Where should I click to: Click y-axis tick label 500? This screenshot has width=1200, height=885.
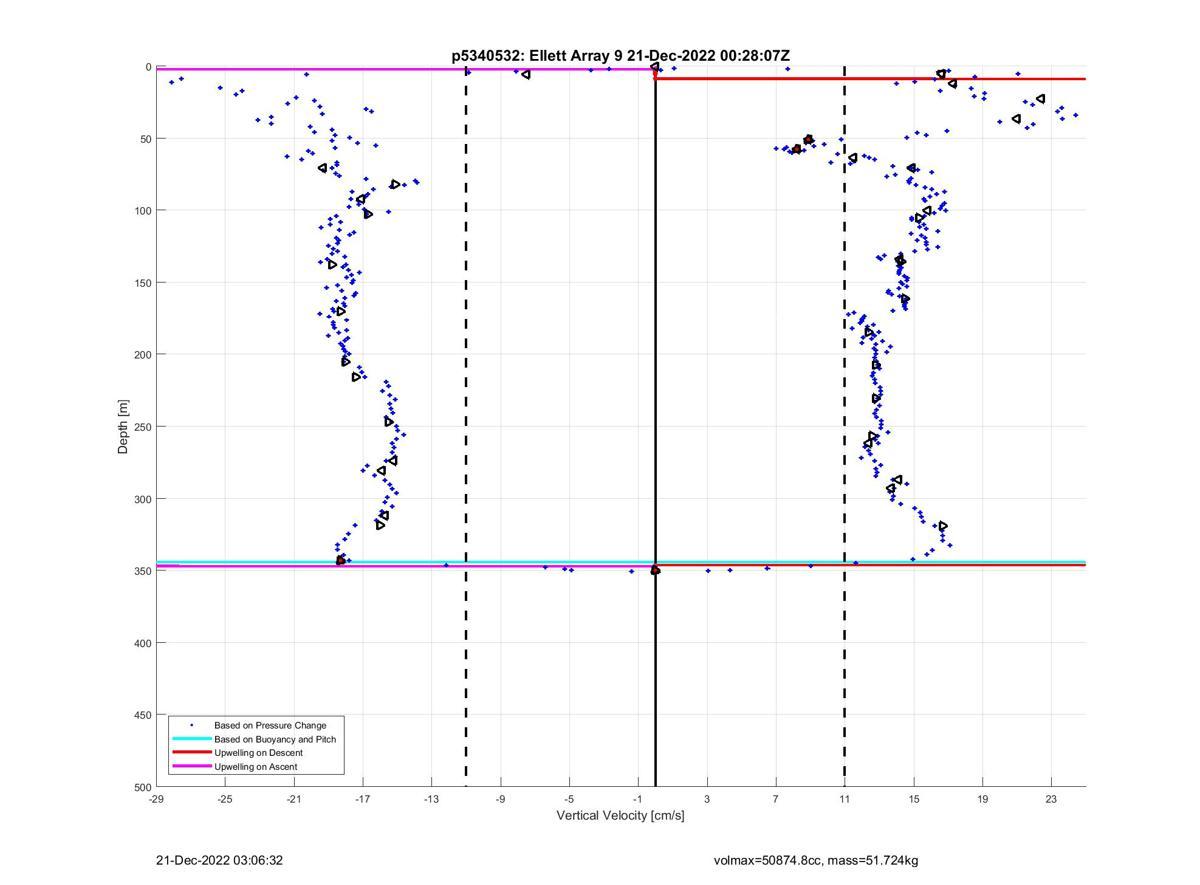[x=142, y=787]
